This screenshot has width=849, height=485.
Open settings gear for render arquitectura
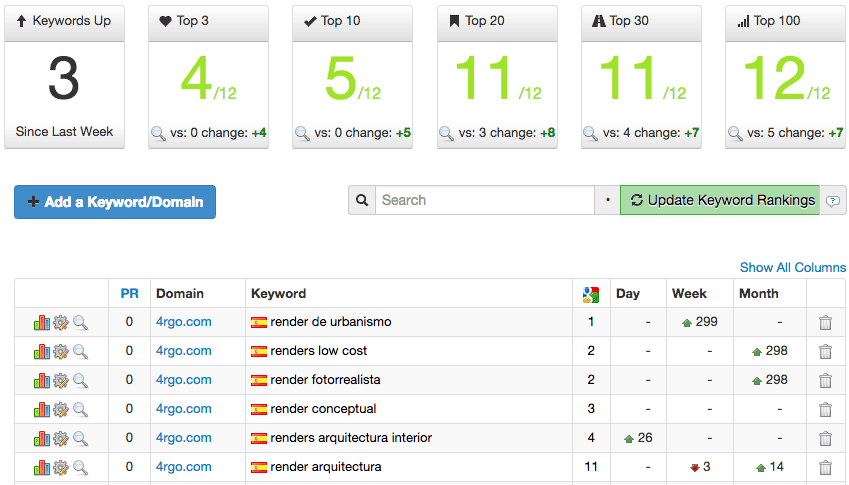(61, 468)
